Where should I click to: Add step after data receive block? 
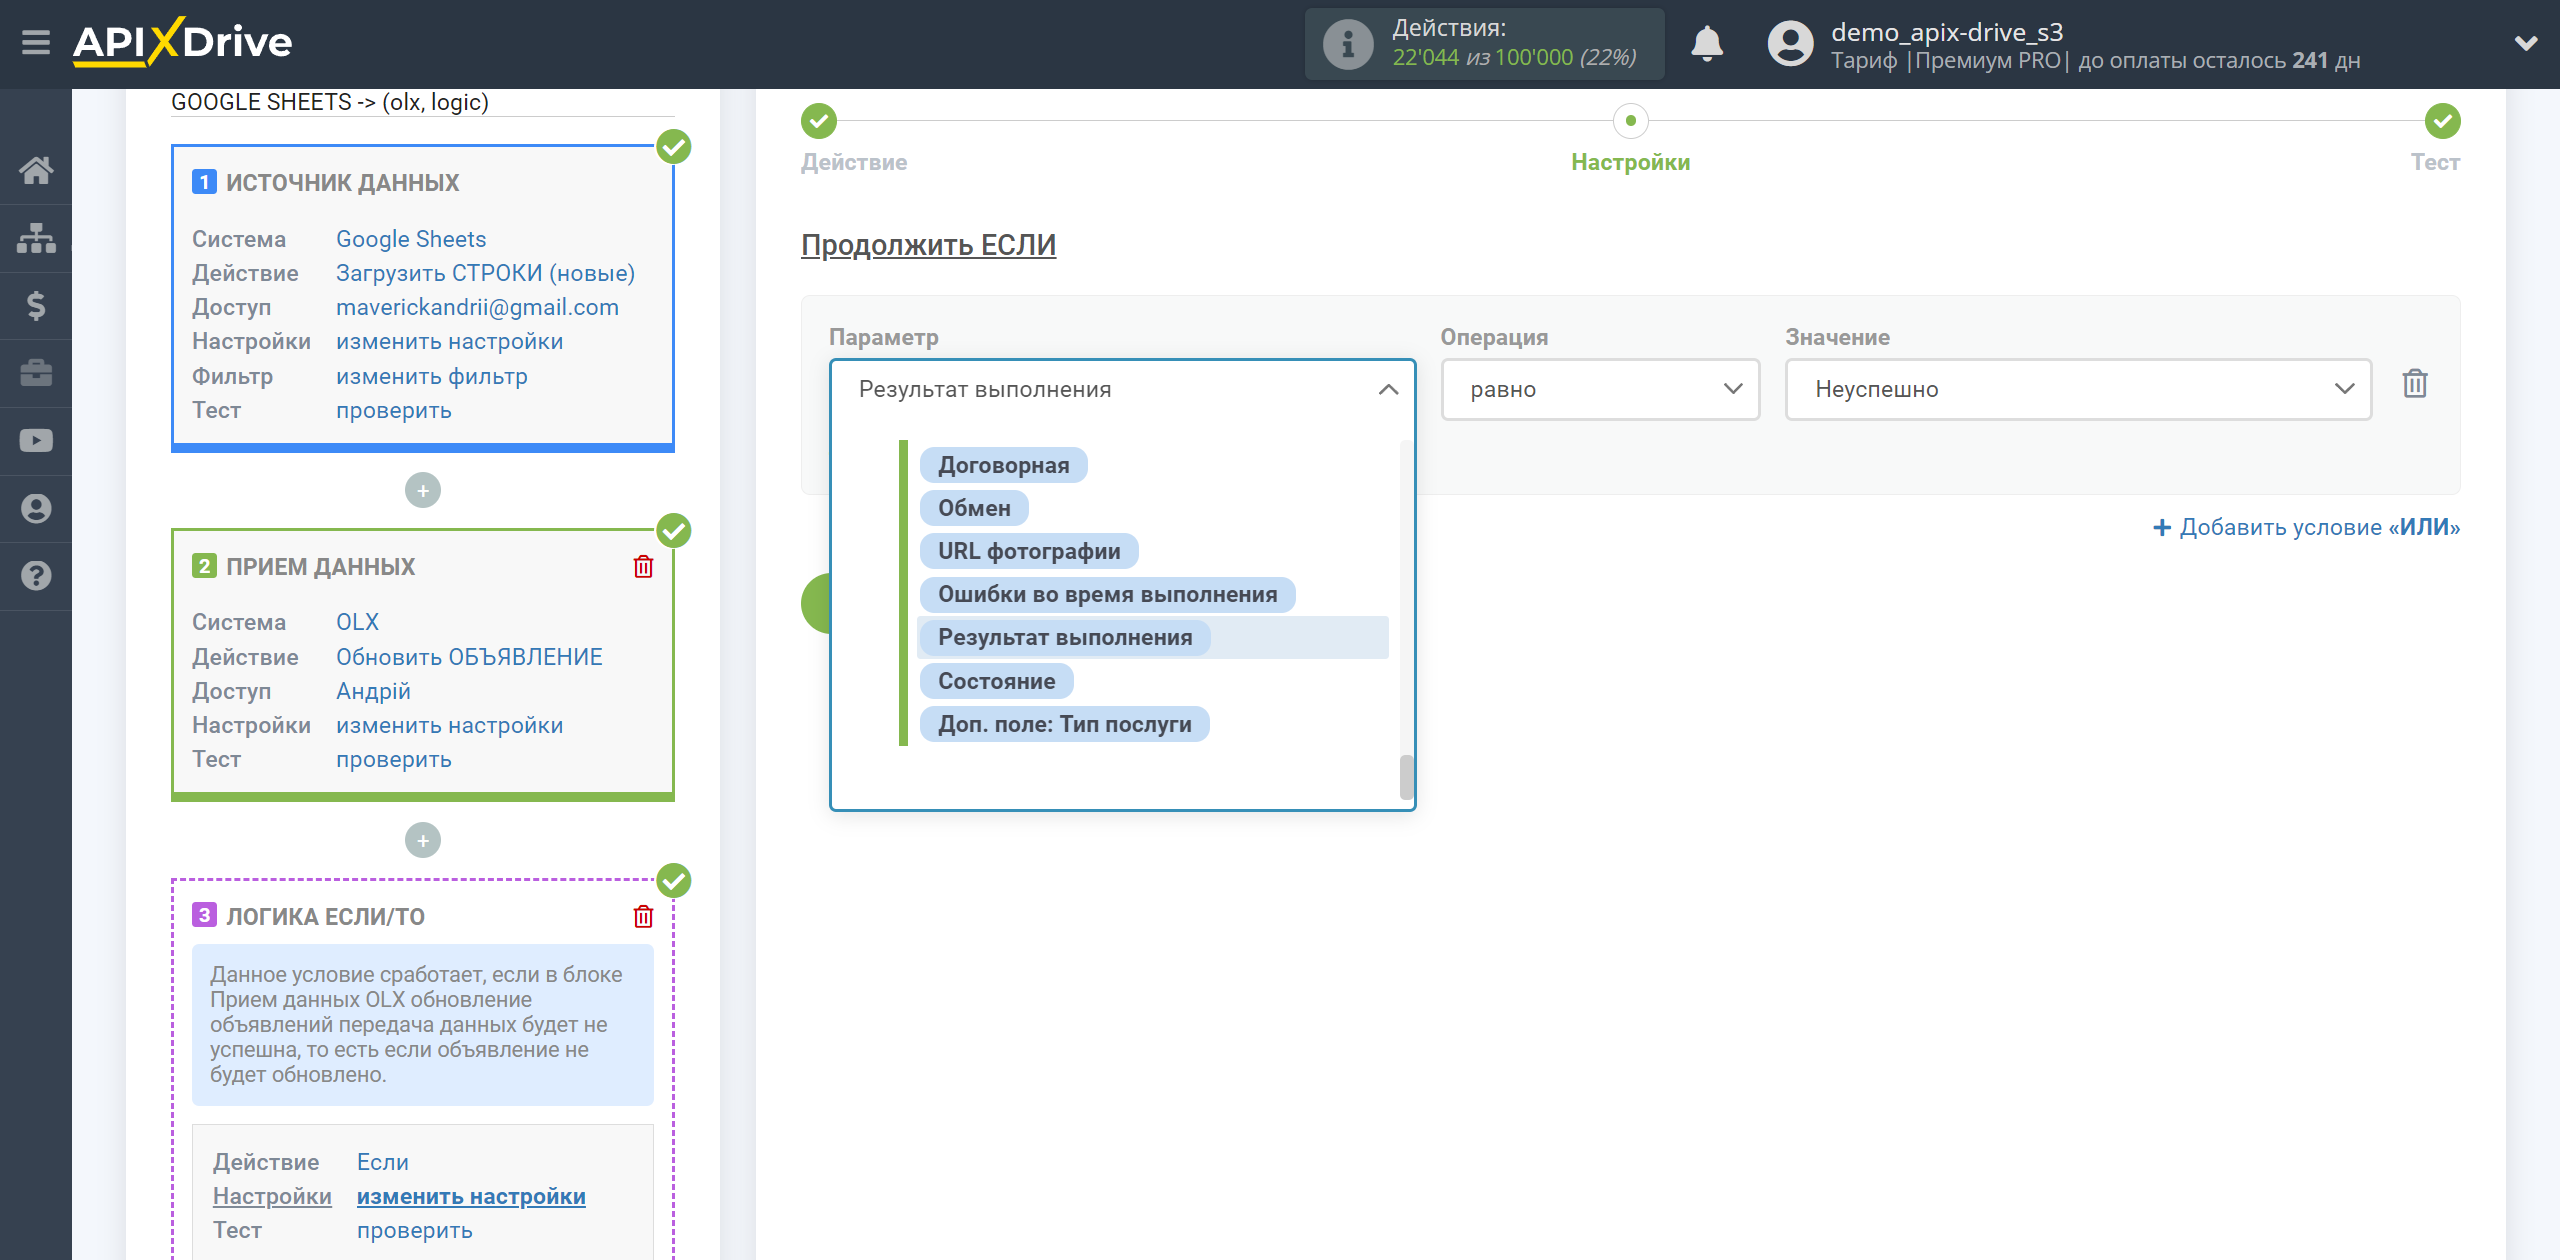coord(423,840)
